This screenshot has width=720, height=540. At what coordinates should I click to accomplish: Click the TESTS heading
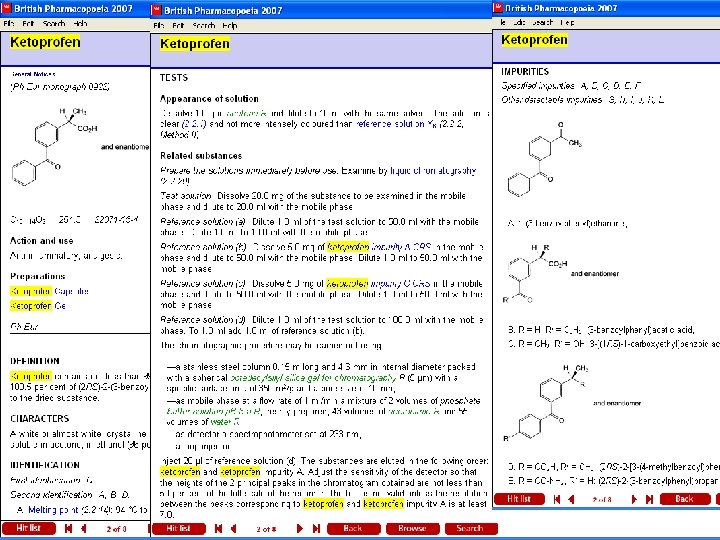point(174,78)
